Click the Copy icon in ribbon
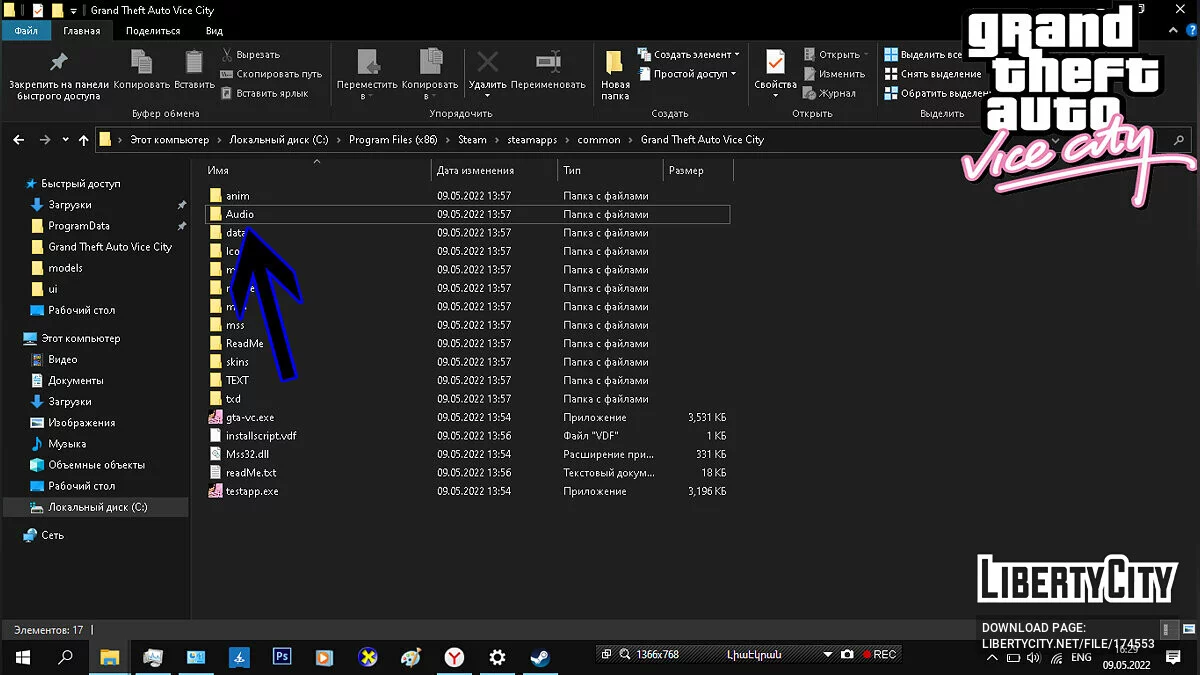The height and width of the screenshot is (675, 1200). pyautogui.click(x=141, y=62)
